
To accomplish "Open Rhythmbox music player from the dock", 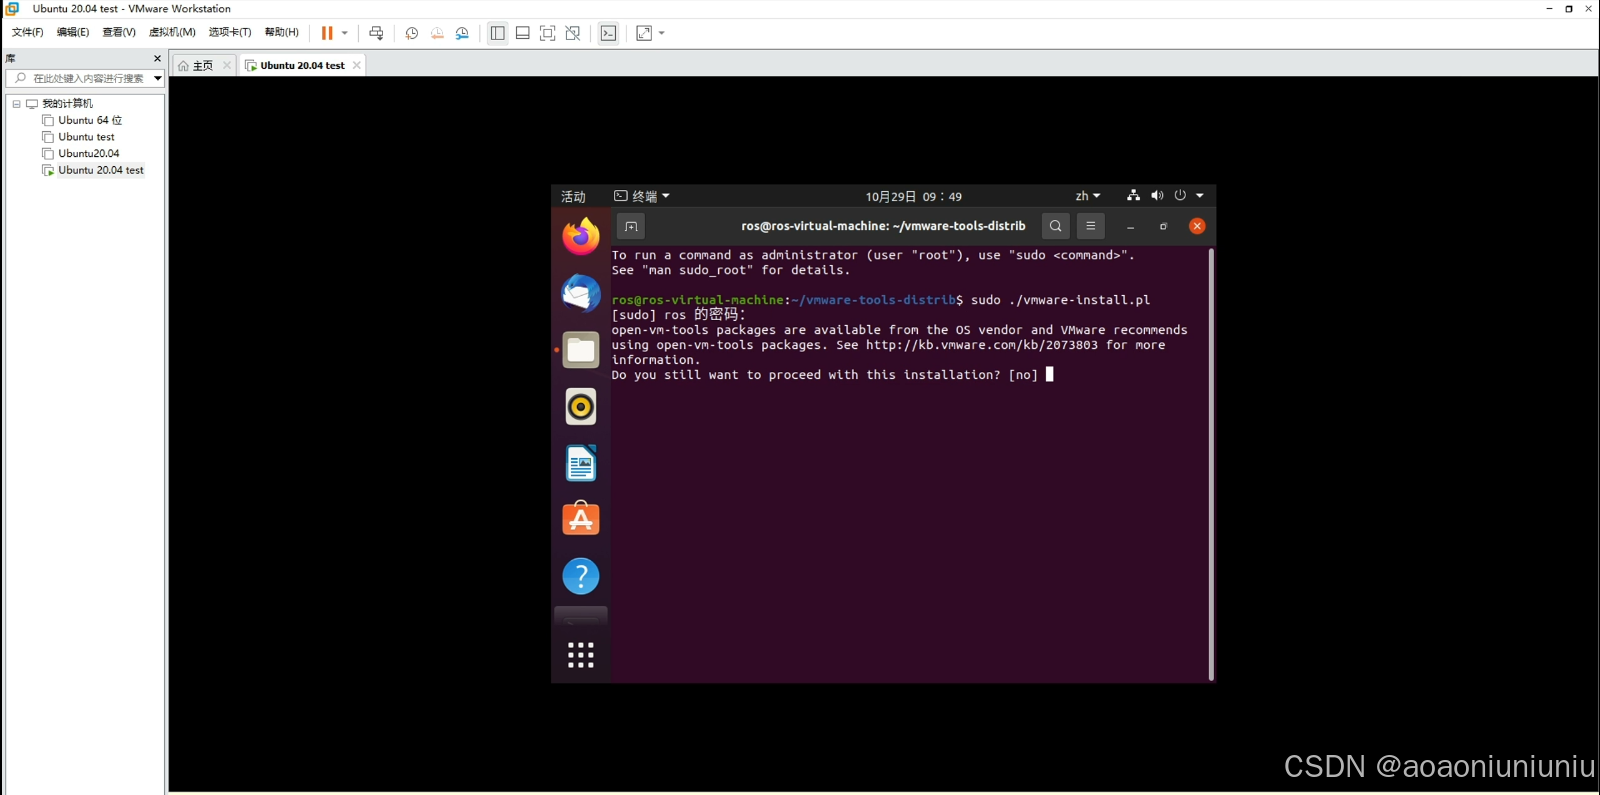I will [581, 407].
